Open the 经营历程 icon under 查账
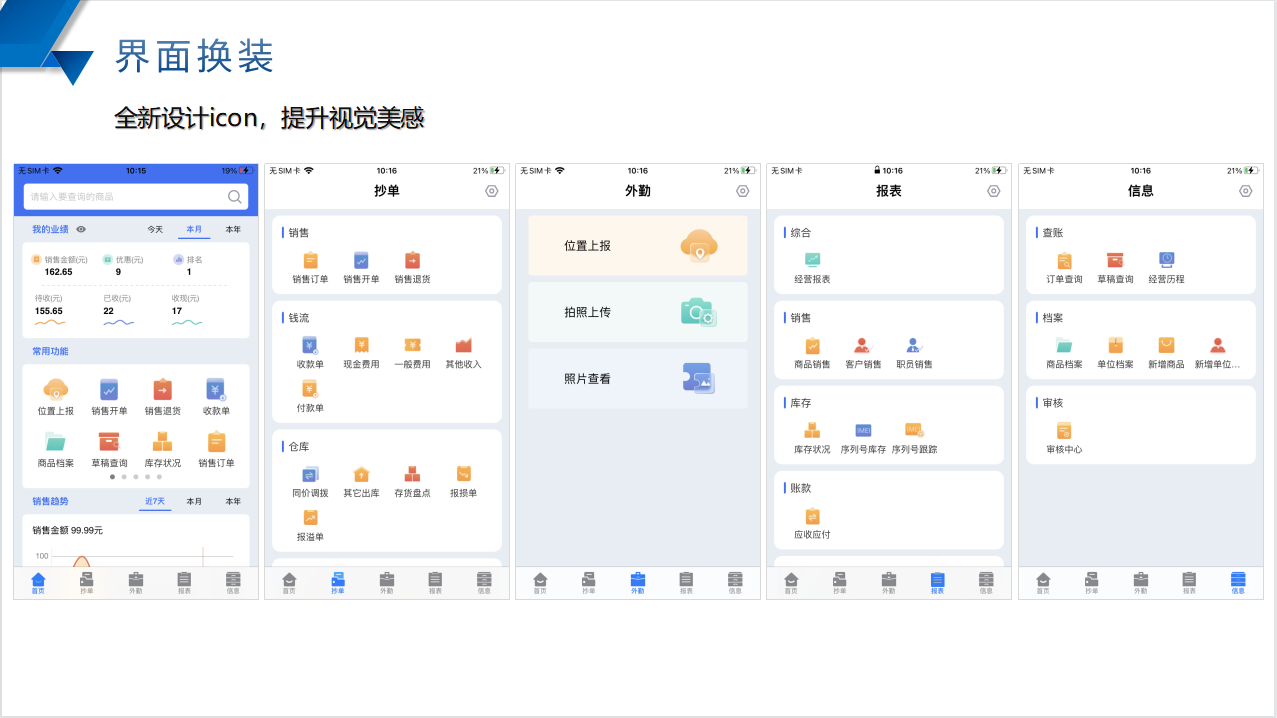The width and height of the screenshot is (1277, 718). pyautogui.click(x=1166, y=261)
